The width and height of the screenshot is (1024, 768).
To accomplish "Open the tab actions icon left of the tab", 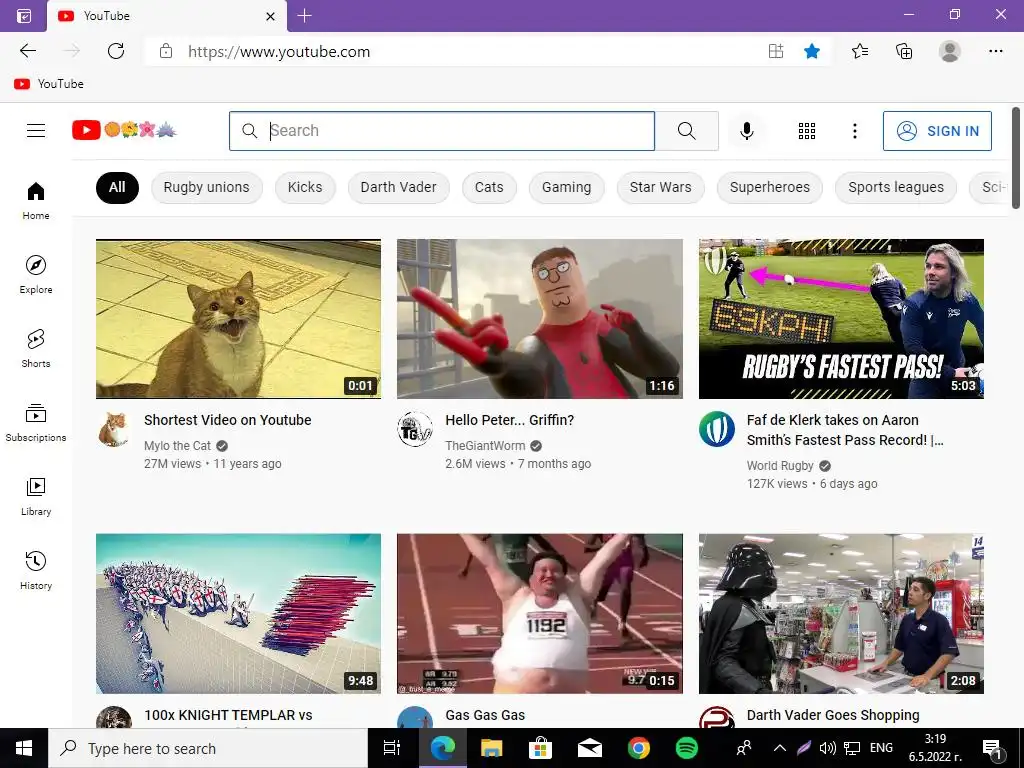I will pyautogui.click(x=24, y=16).
